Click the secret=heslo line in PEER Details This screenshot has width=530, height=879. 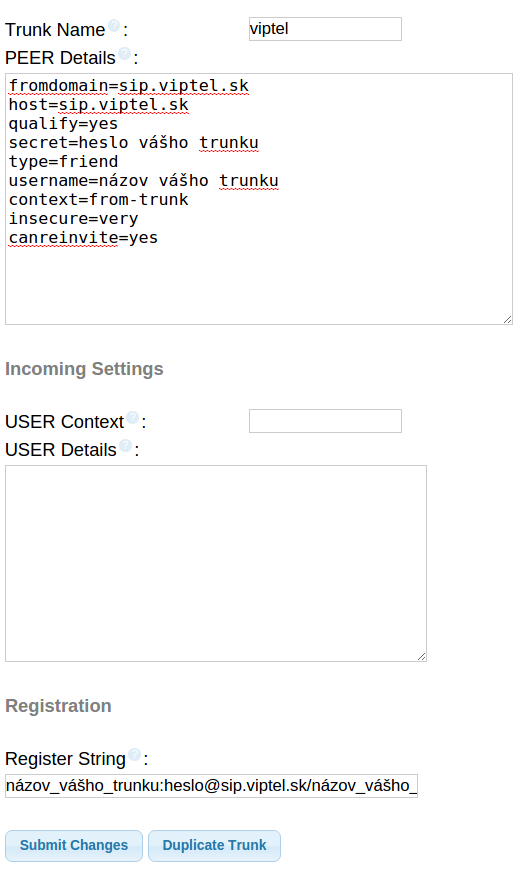tap(133, 143)
